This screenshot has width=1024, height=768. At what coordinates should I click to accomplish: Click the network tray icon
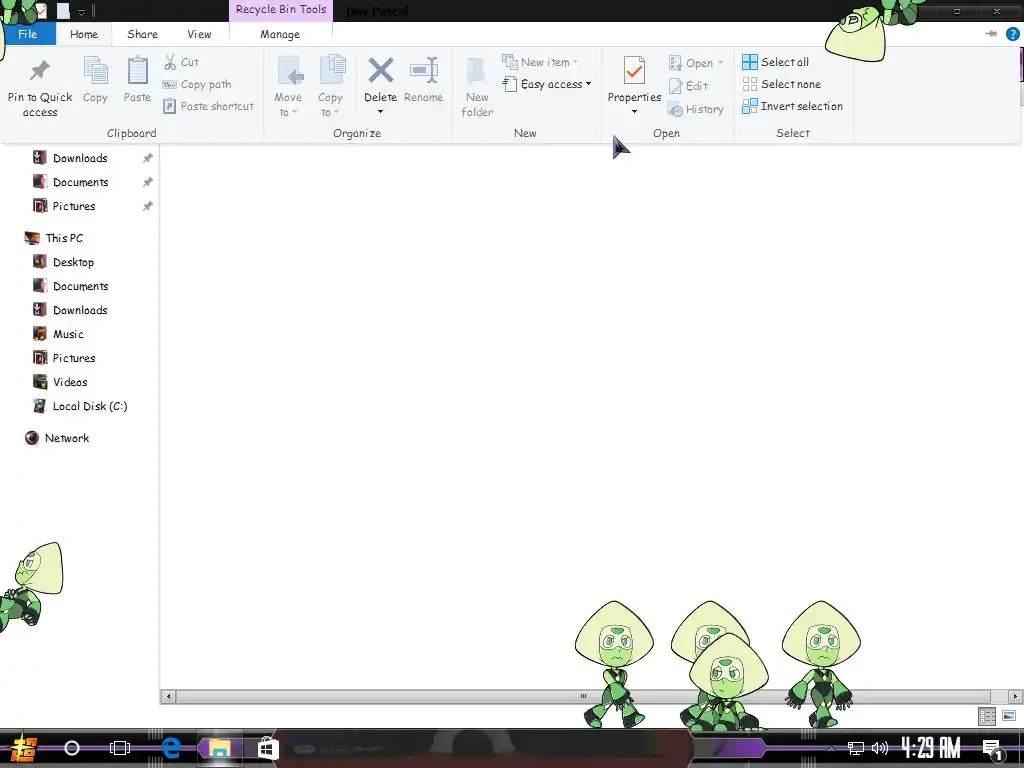[x=856, y=748]
